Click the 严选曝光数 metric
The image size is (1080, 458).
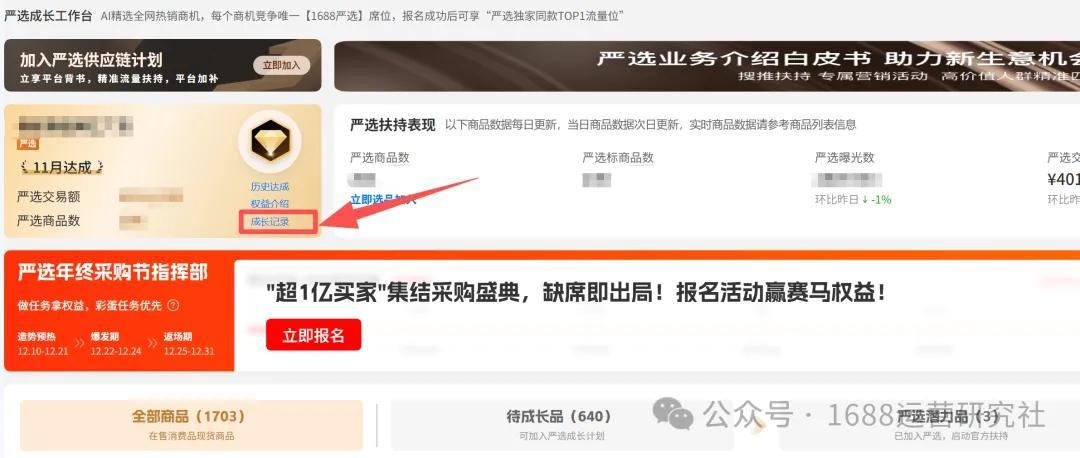[844, 158]
